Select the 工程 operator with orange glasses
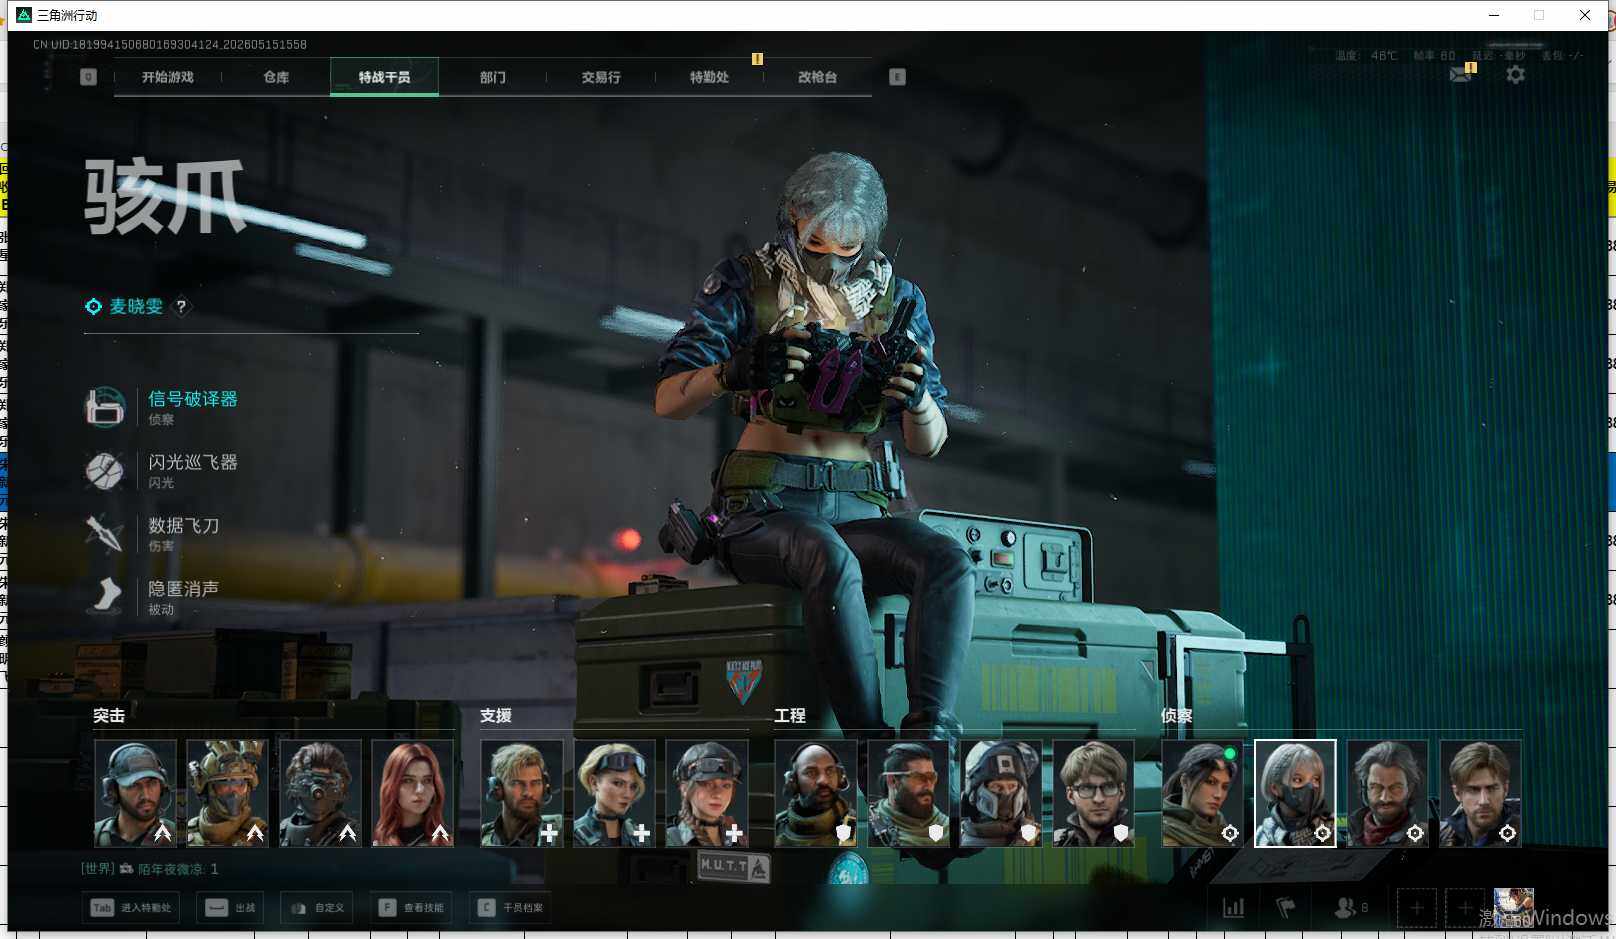Viewport: 1616px width, 939px height. [x=908, y=793]
